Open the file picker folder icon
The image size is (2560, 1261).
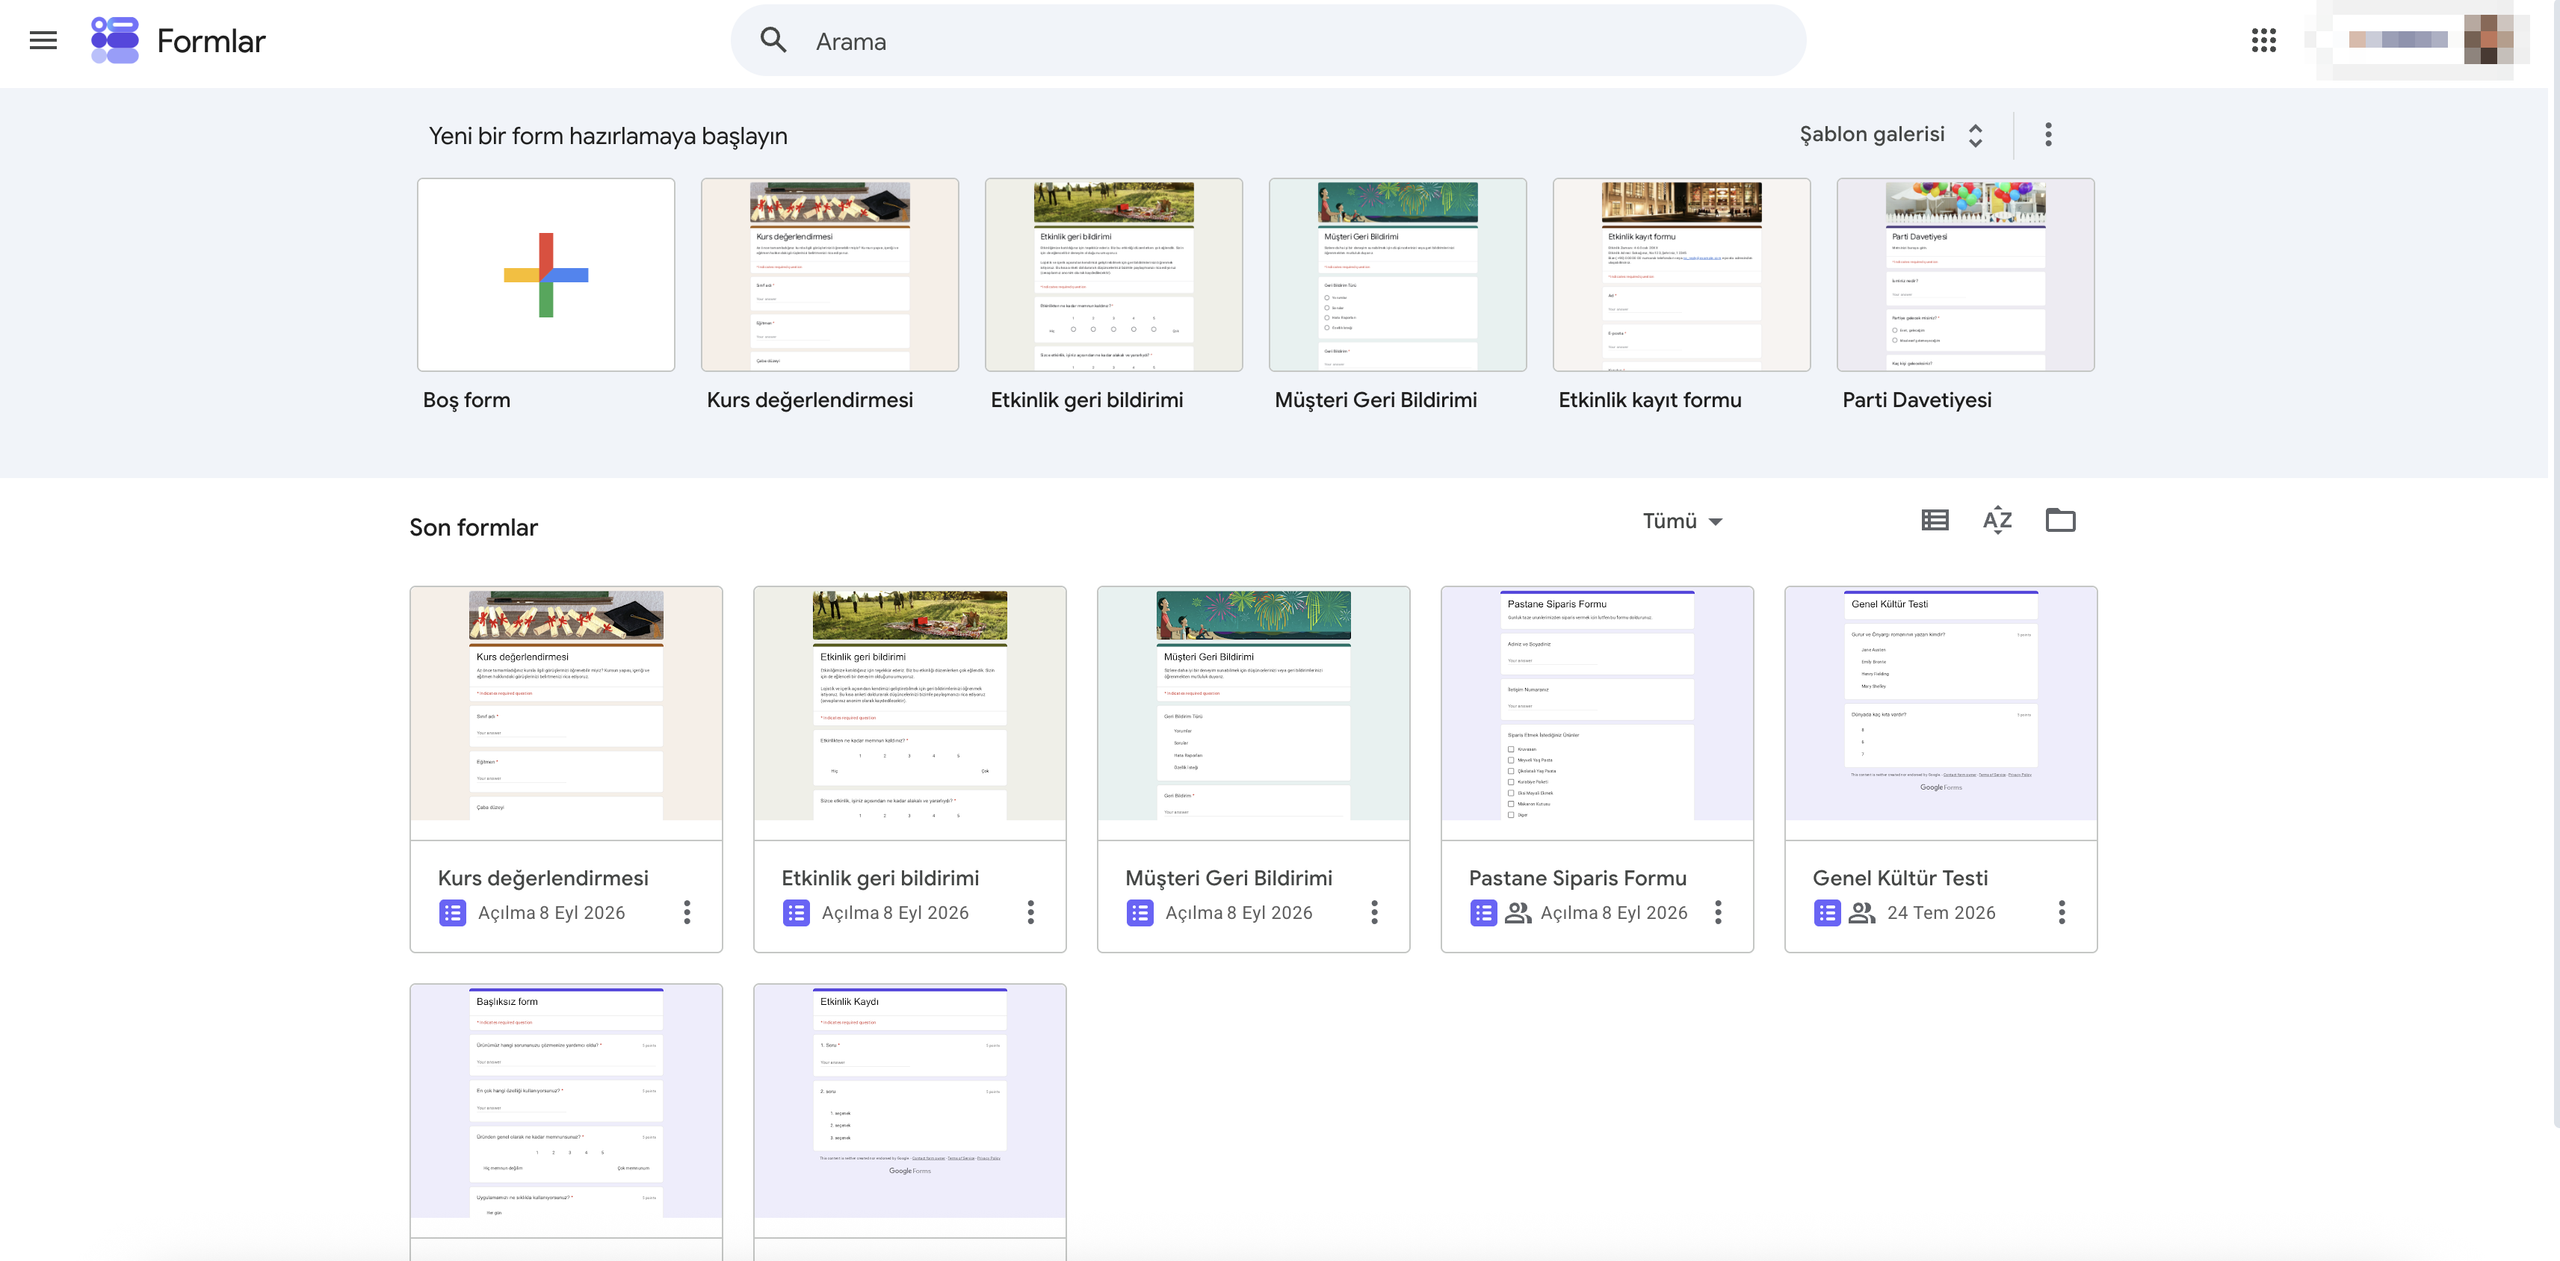(x=2060, y=520)
